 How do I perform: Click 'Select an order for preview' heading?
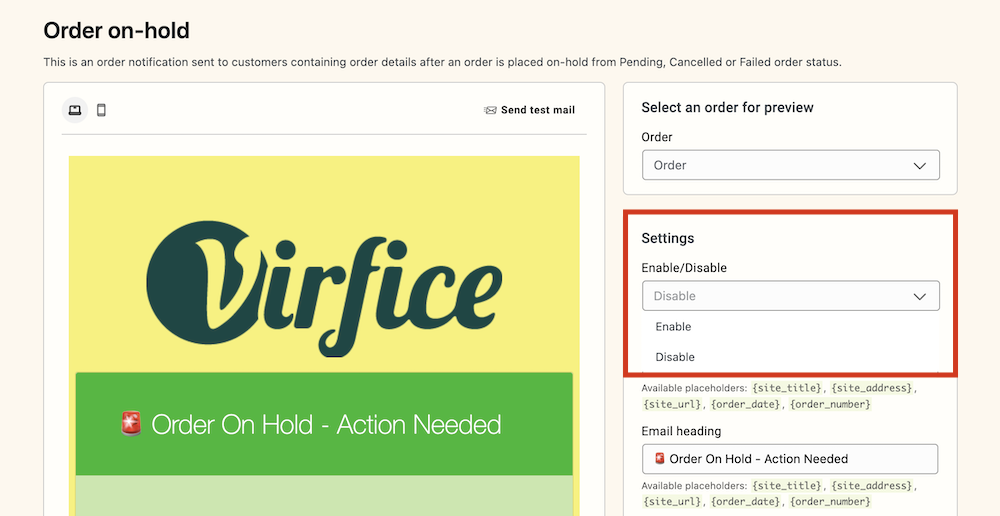[727, 108]
